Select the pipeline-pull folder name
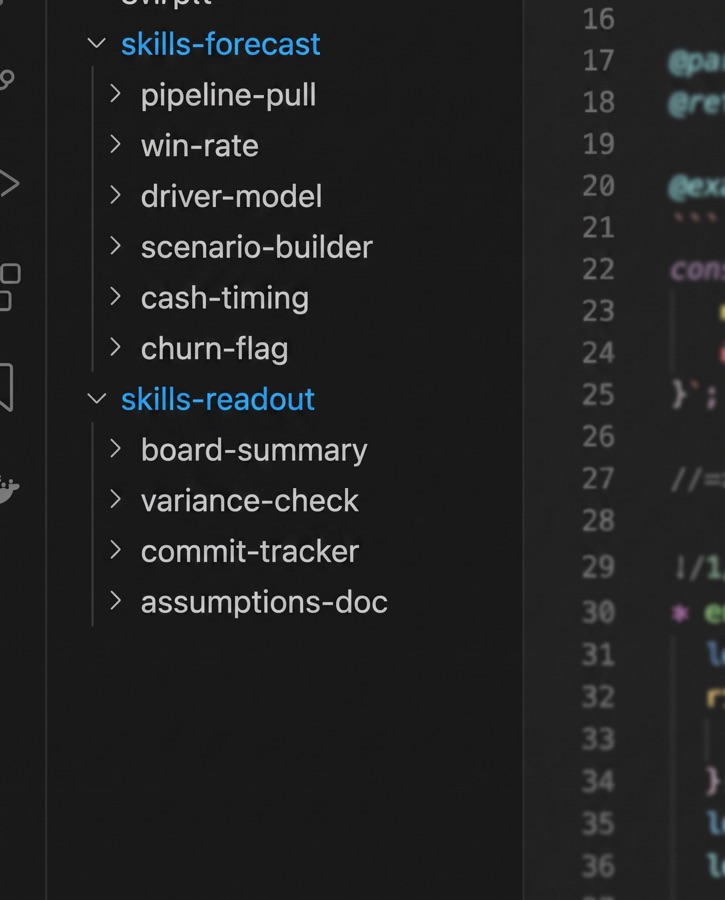This screenshot has height=900, width=725. [228, 95]
